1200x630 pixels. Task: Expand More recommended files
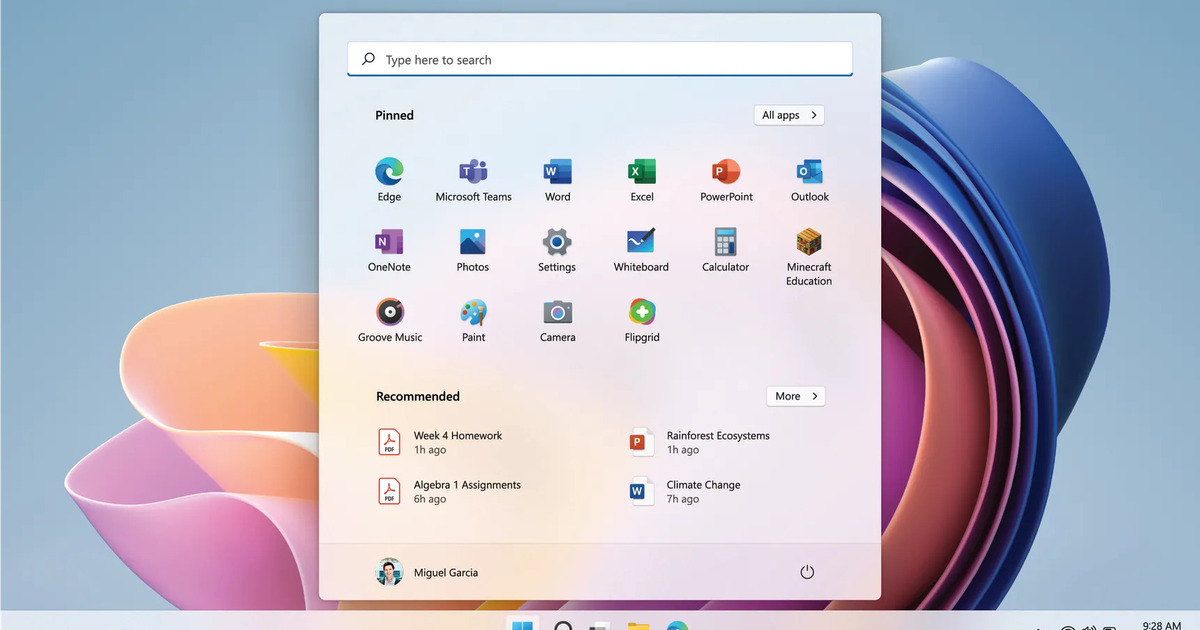[796, 396]
